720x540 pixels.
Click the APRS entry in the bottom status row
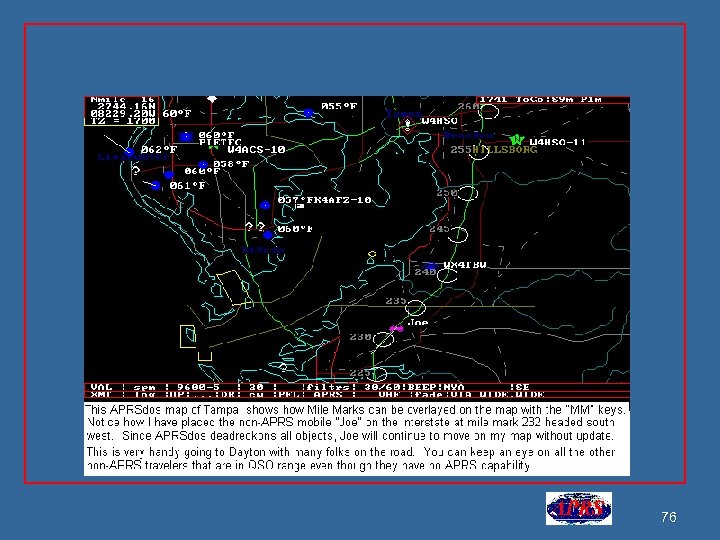328,394
